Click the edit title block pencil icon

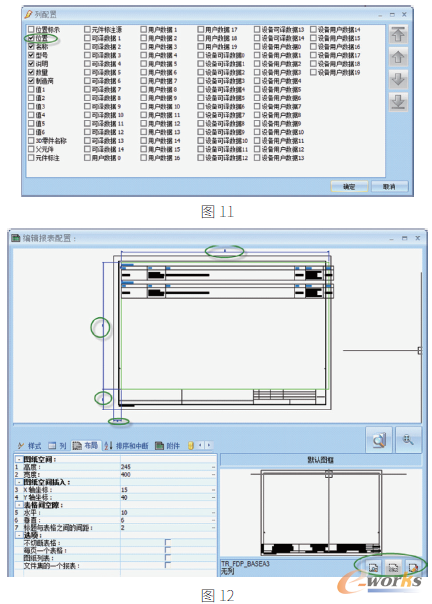point(414,567)
